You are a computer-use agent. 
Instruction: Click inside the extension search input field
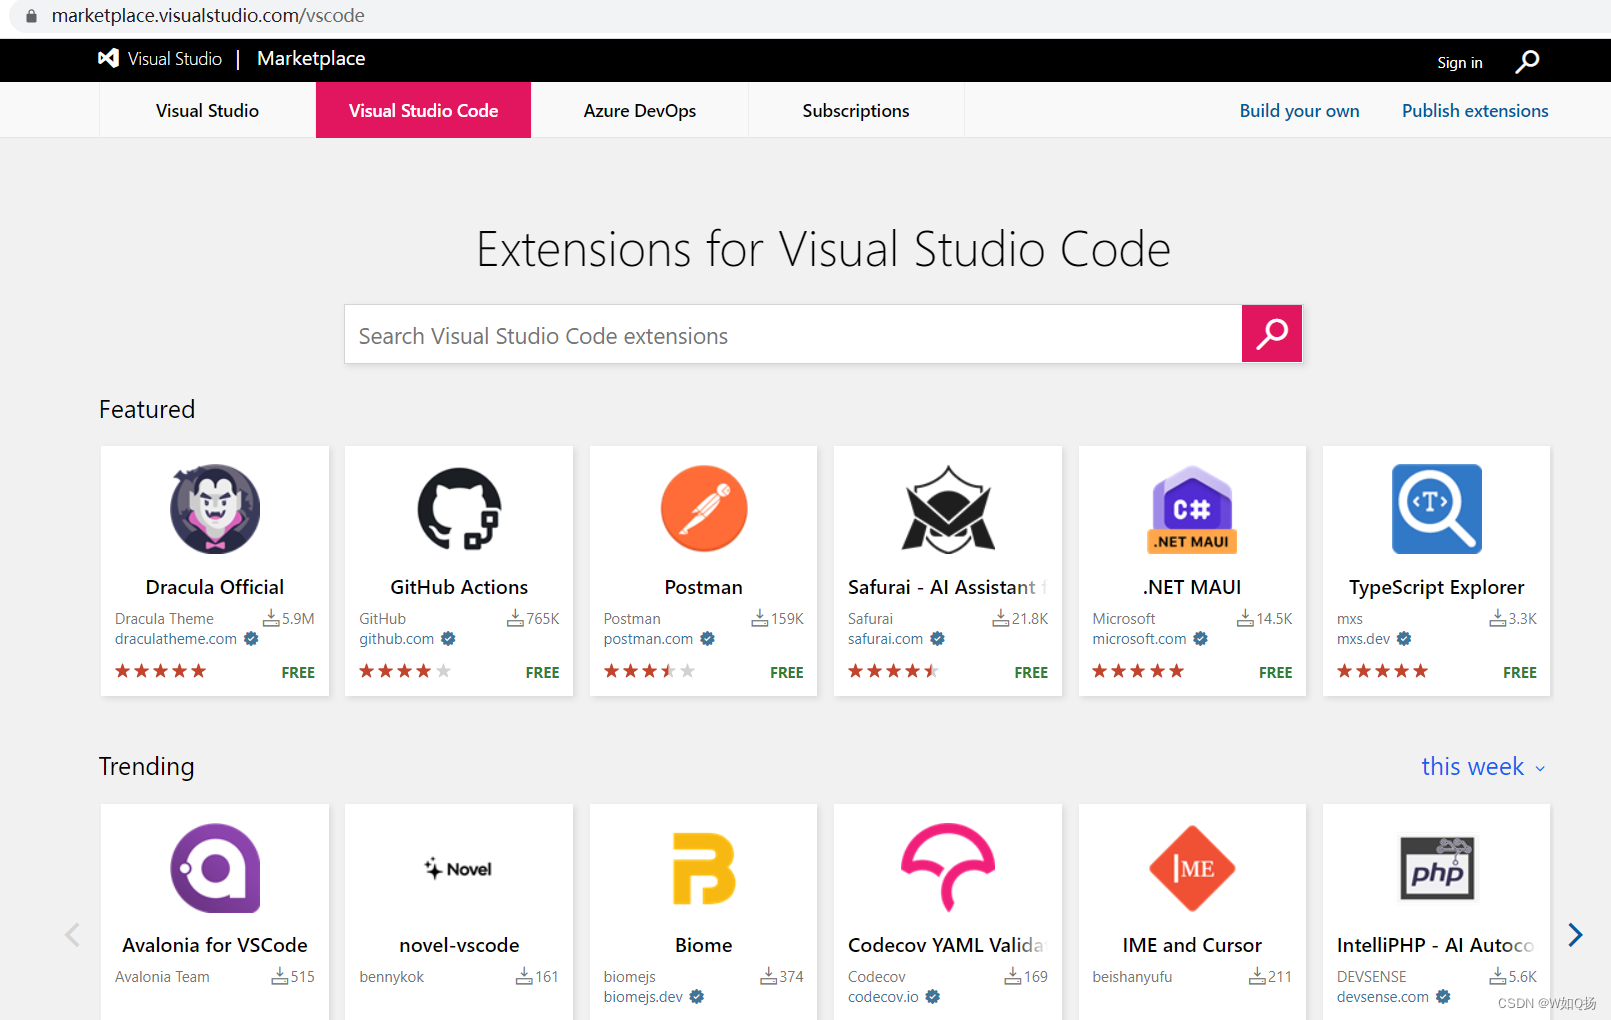[x=790, y=334]
